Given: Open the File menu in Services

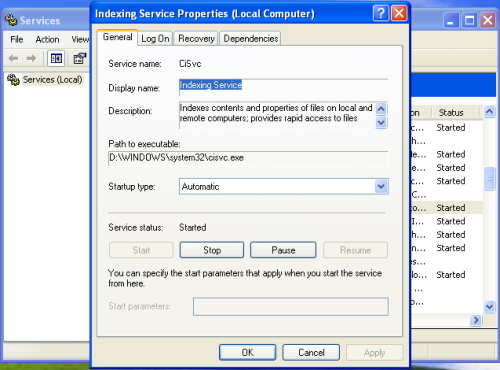Looking at the screenshot, I should 17,39.
